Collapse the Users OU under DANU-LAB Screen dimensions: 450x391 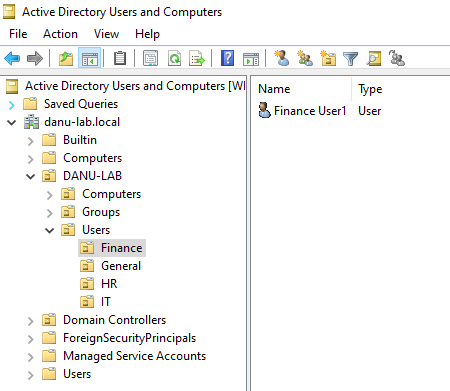[50, 231]
